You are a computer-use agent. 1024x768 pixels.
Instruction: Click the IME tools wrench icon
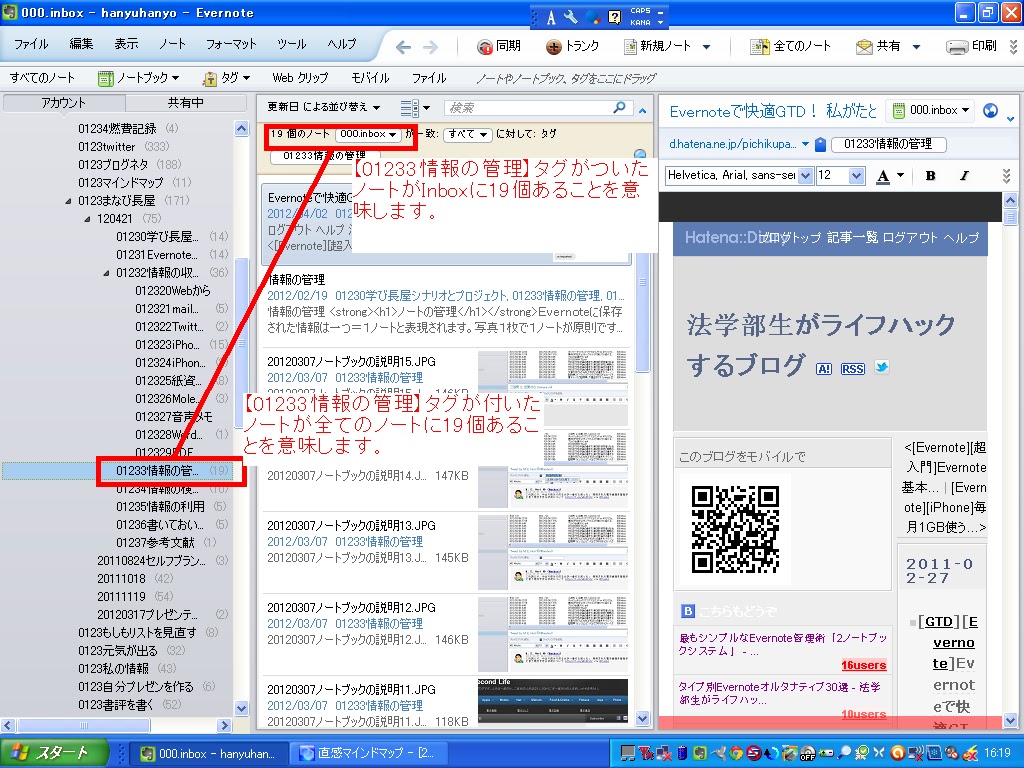pyautogui.click(x=571, y=17)
